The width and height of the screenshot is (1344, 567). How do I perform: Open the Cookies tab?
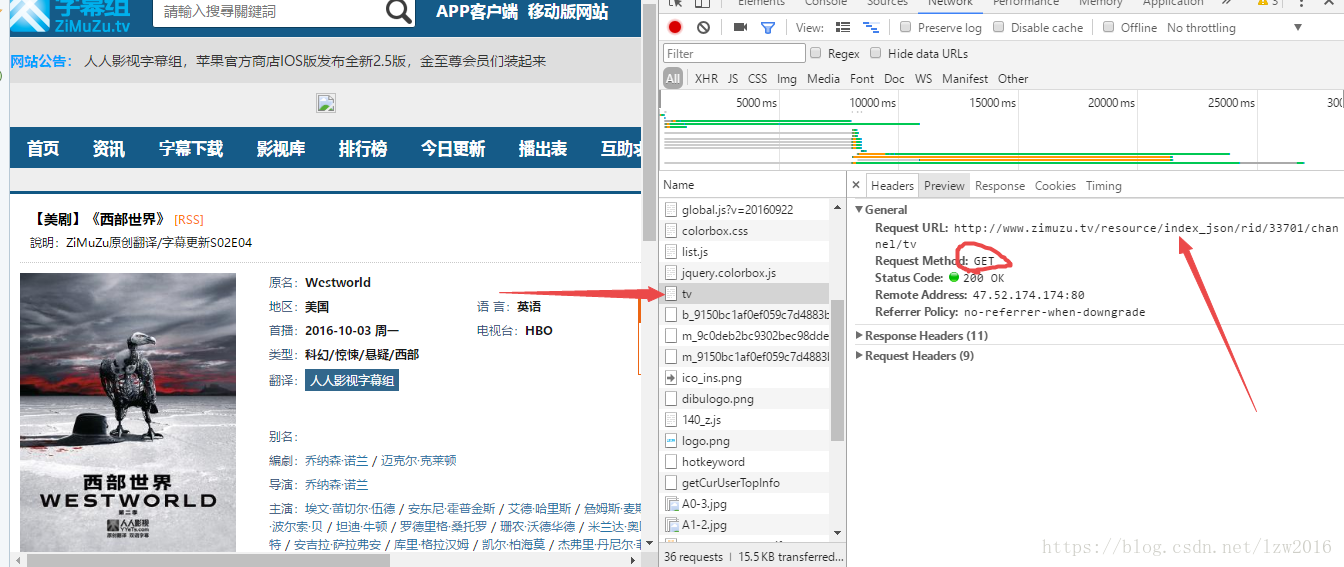pos(1055,186)
